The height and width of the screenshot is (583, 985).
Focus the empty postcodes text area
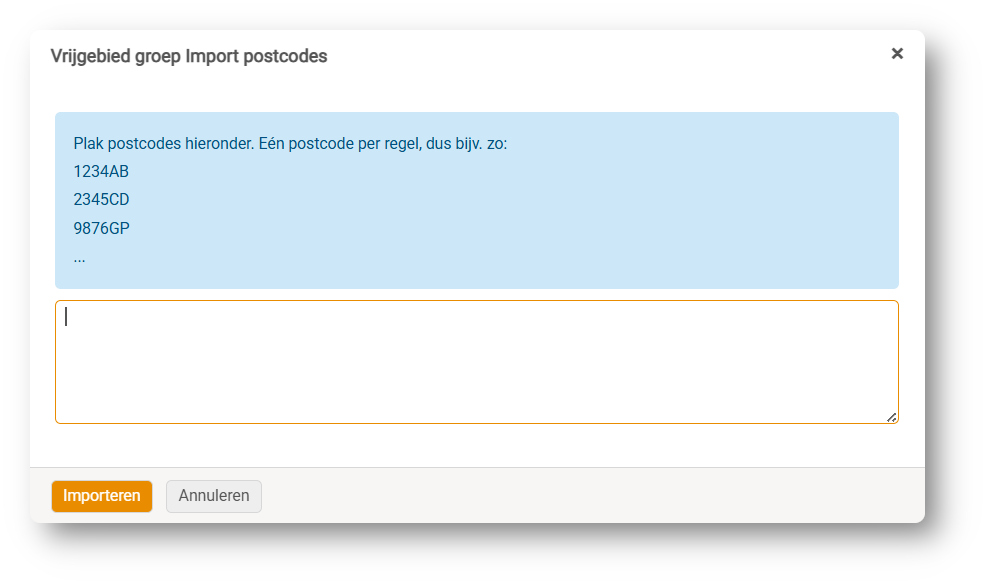click(x=476, y=362)
